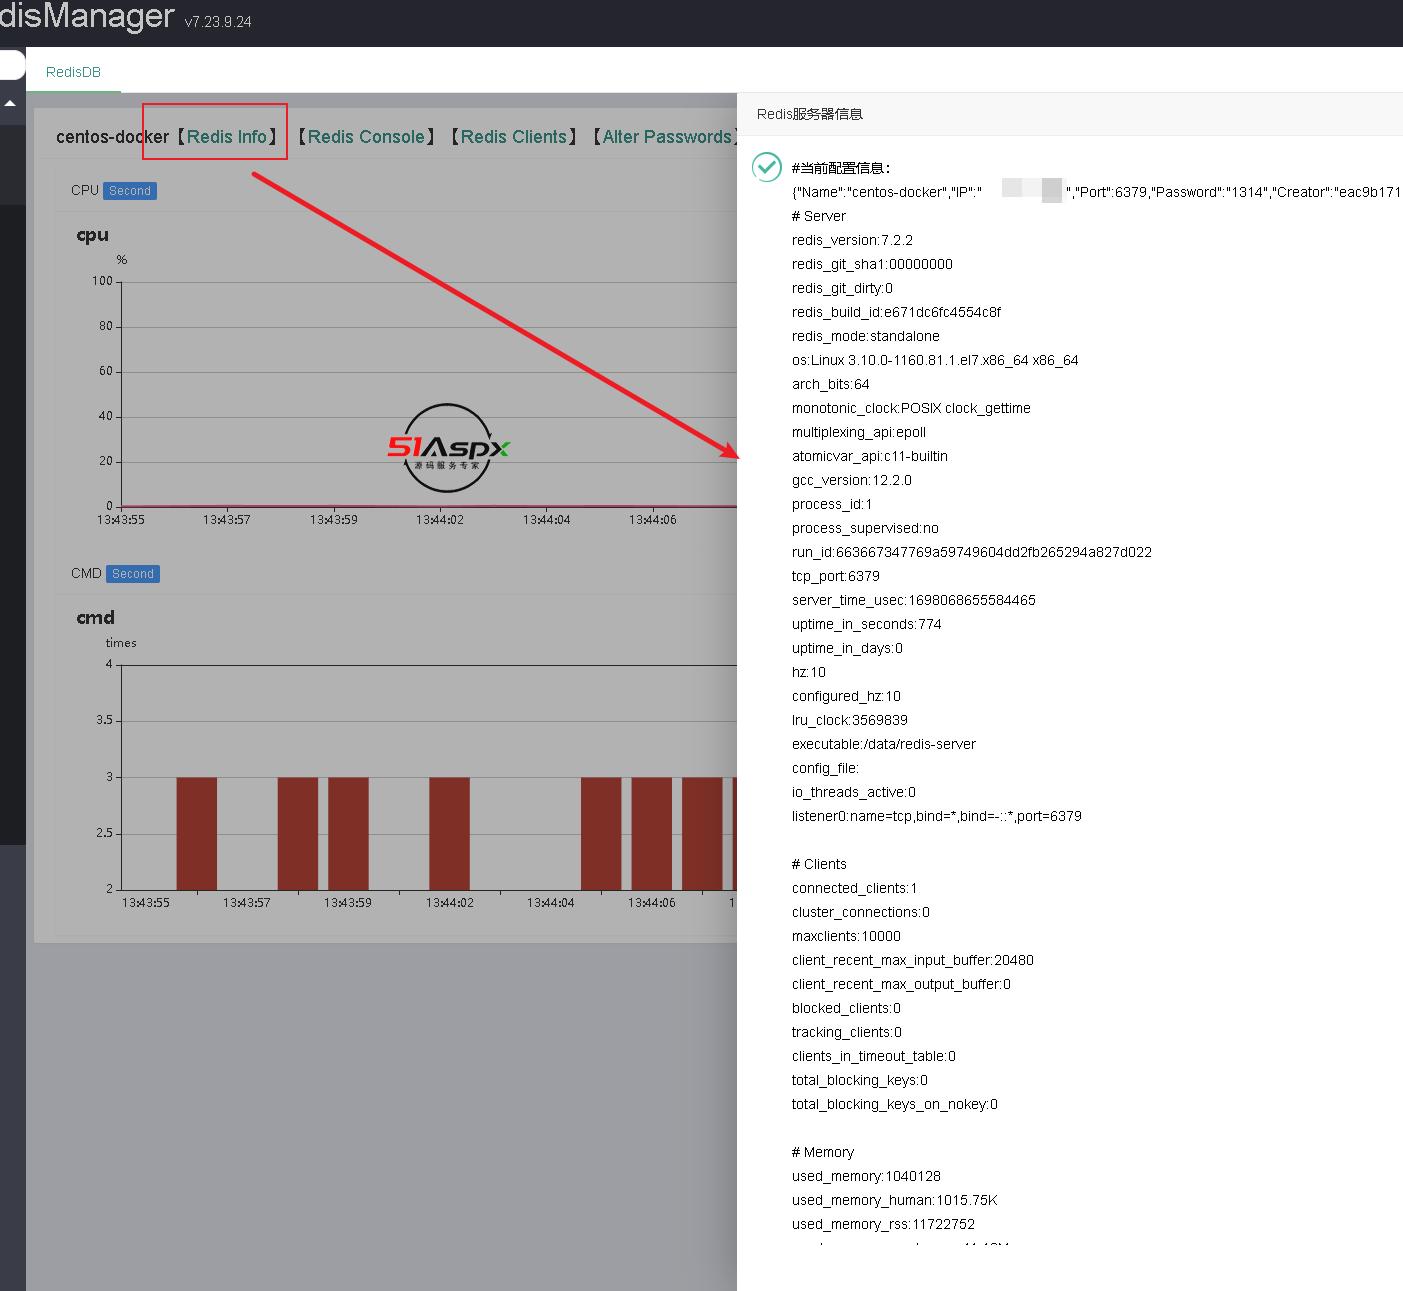Select the multiplexing_api:epoll line
Viewport: 1403px width, 1291px height.
(859, 432)
